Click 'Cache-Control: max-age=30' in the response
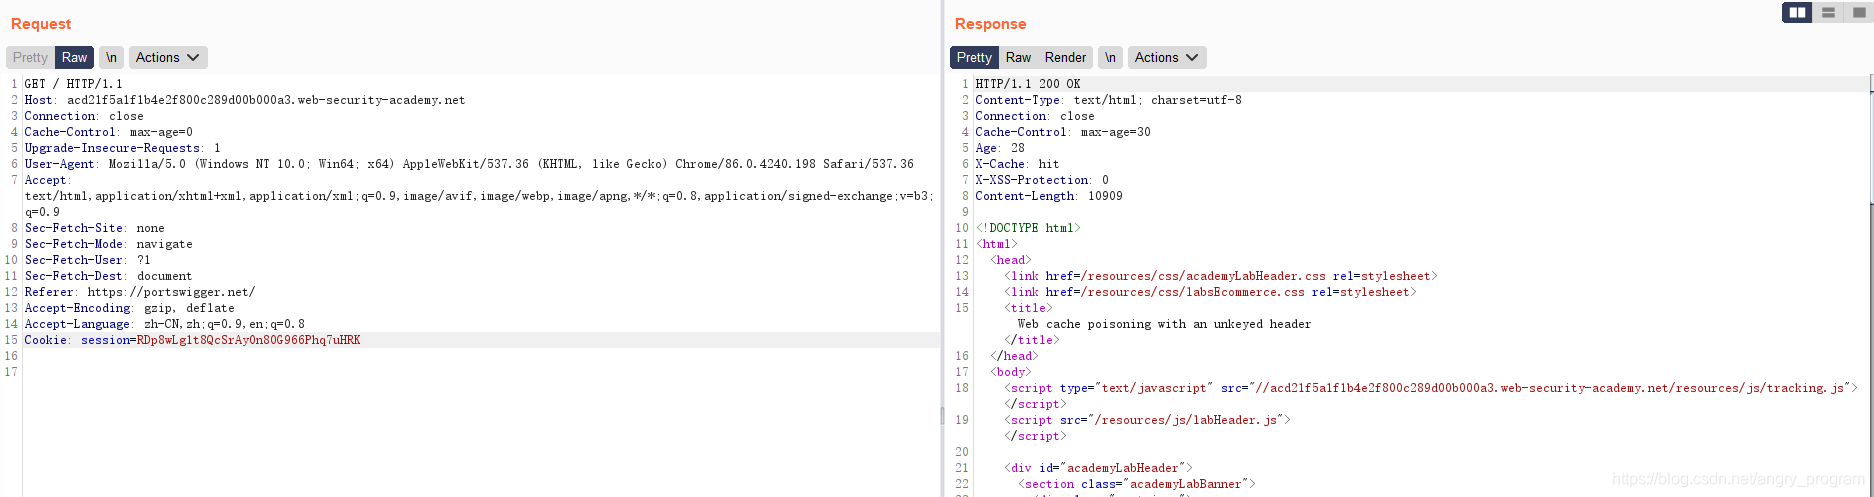The image size is (1874, 497). pyautogui.click(x=1063, y=132)
